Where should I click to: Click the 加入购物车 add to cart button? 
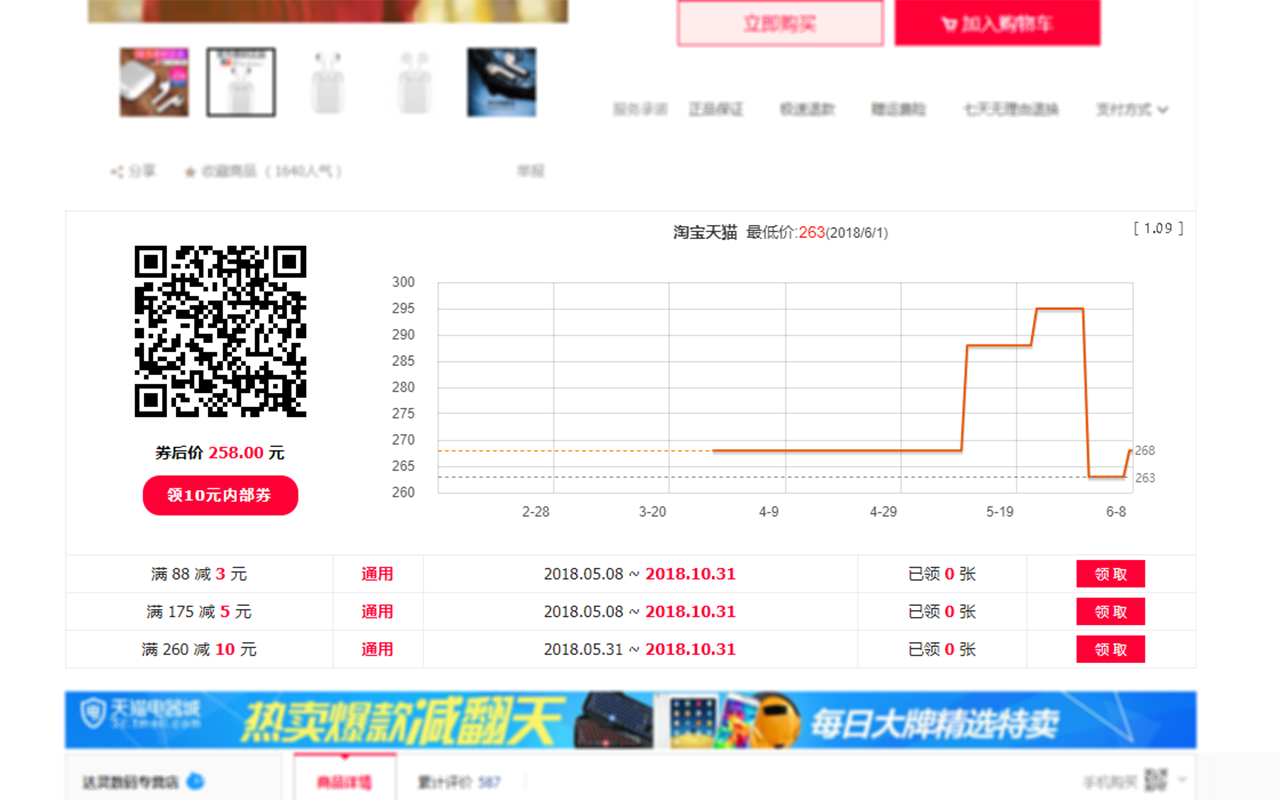point(997,23)
